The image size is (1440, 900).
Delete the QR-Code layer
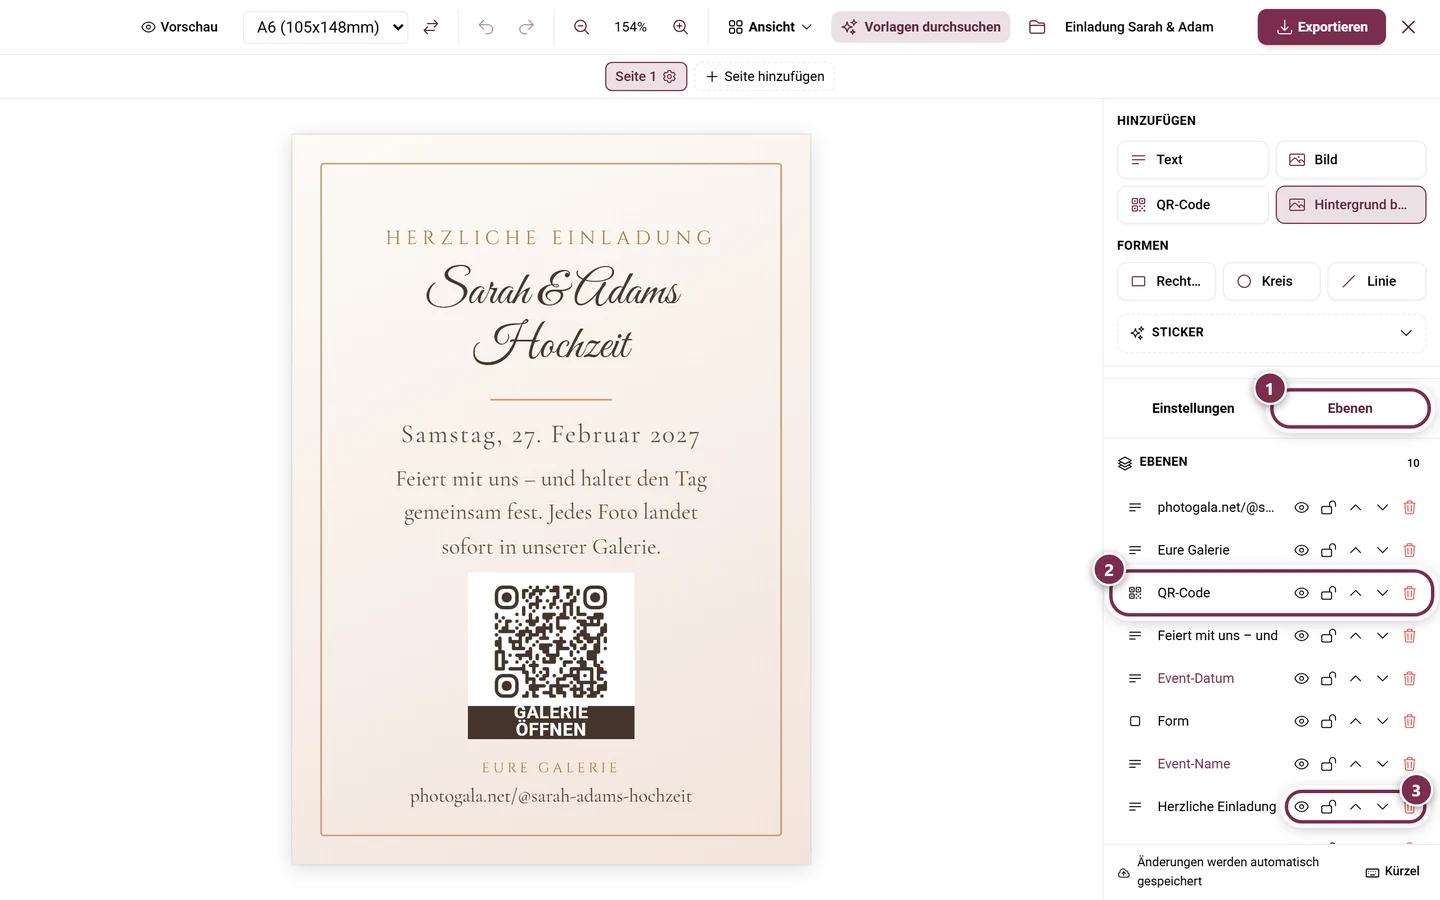tap(1409, 593)
